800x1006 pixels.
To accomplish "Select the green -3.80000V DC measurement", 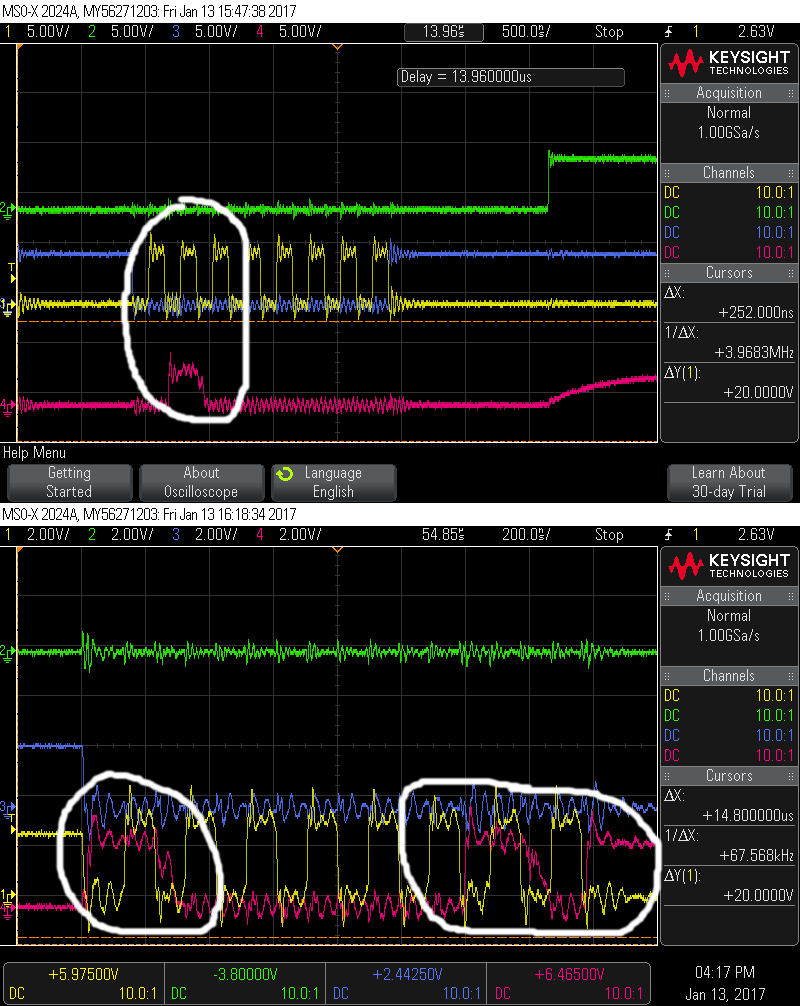I will (245, 975).
